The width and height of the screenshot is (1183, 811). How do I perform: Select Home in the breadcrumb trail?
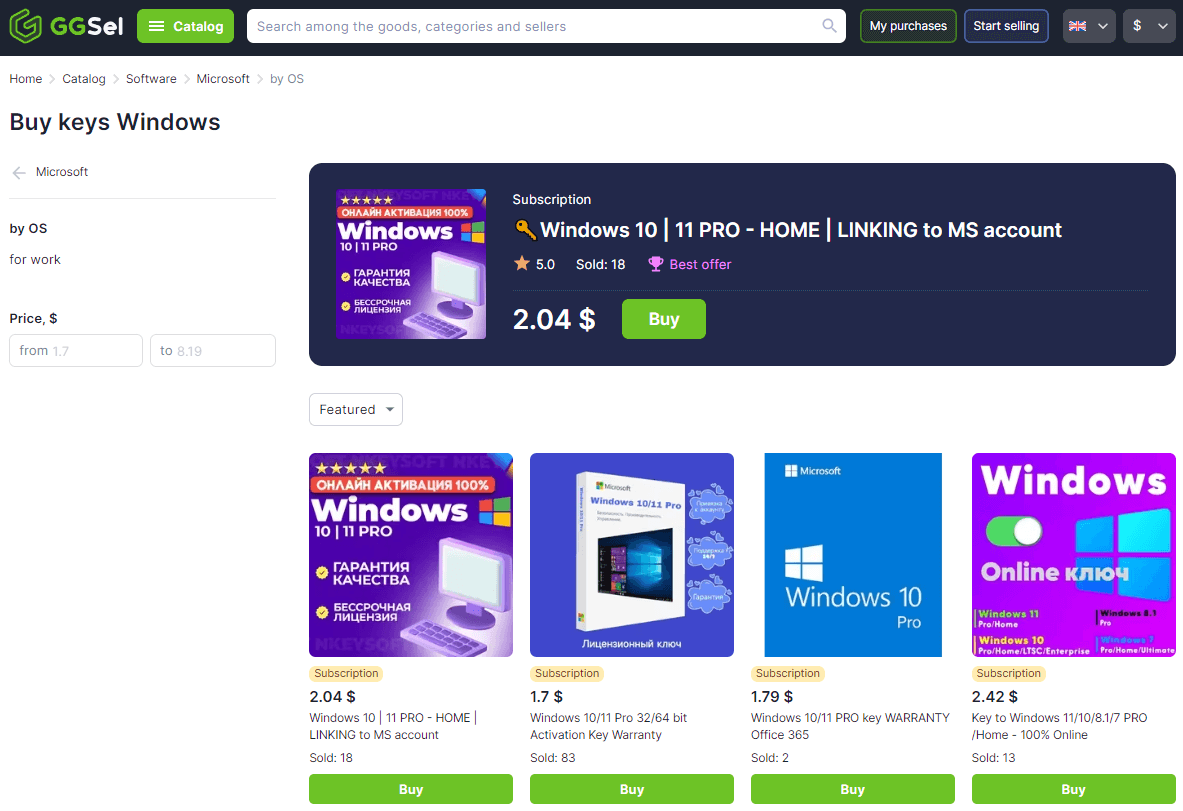click(x=25, y=78)
